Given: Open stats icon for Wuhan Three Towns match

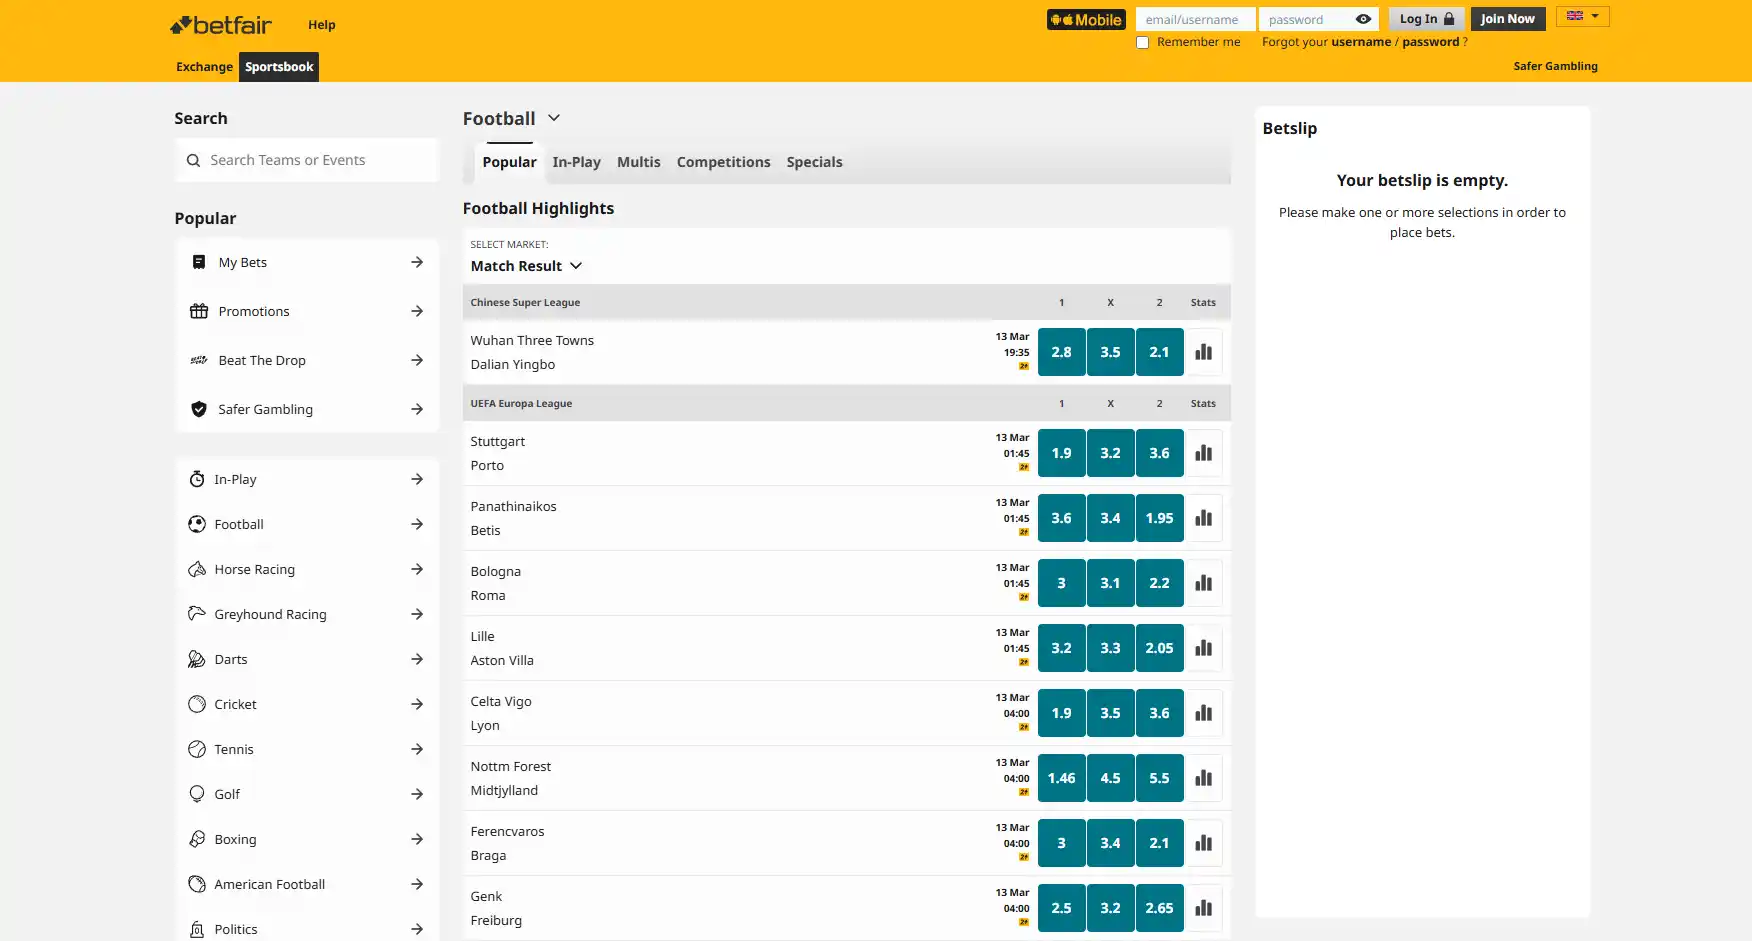Looking at the screenshot, I should [1203, 352].
